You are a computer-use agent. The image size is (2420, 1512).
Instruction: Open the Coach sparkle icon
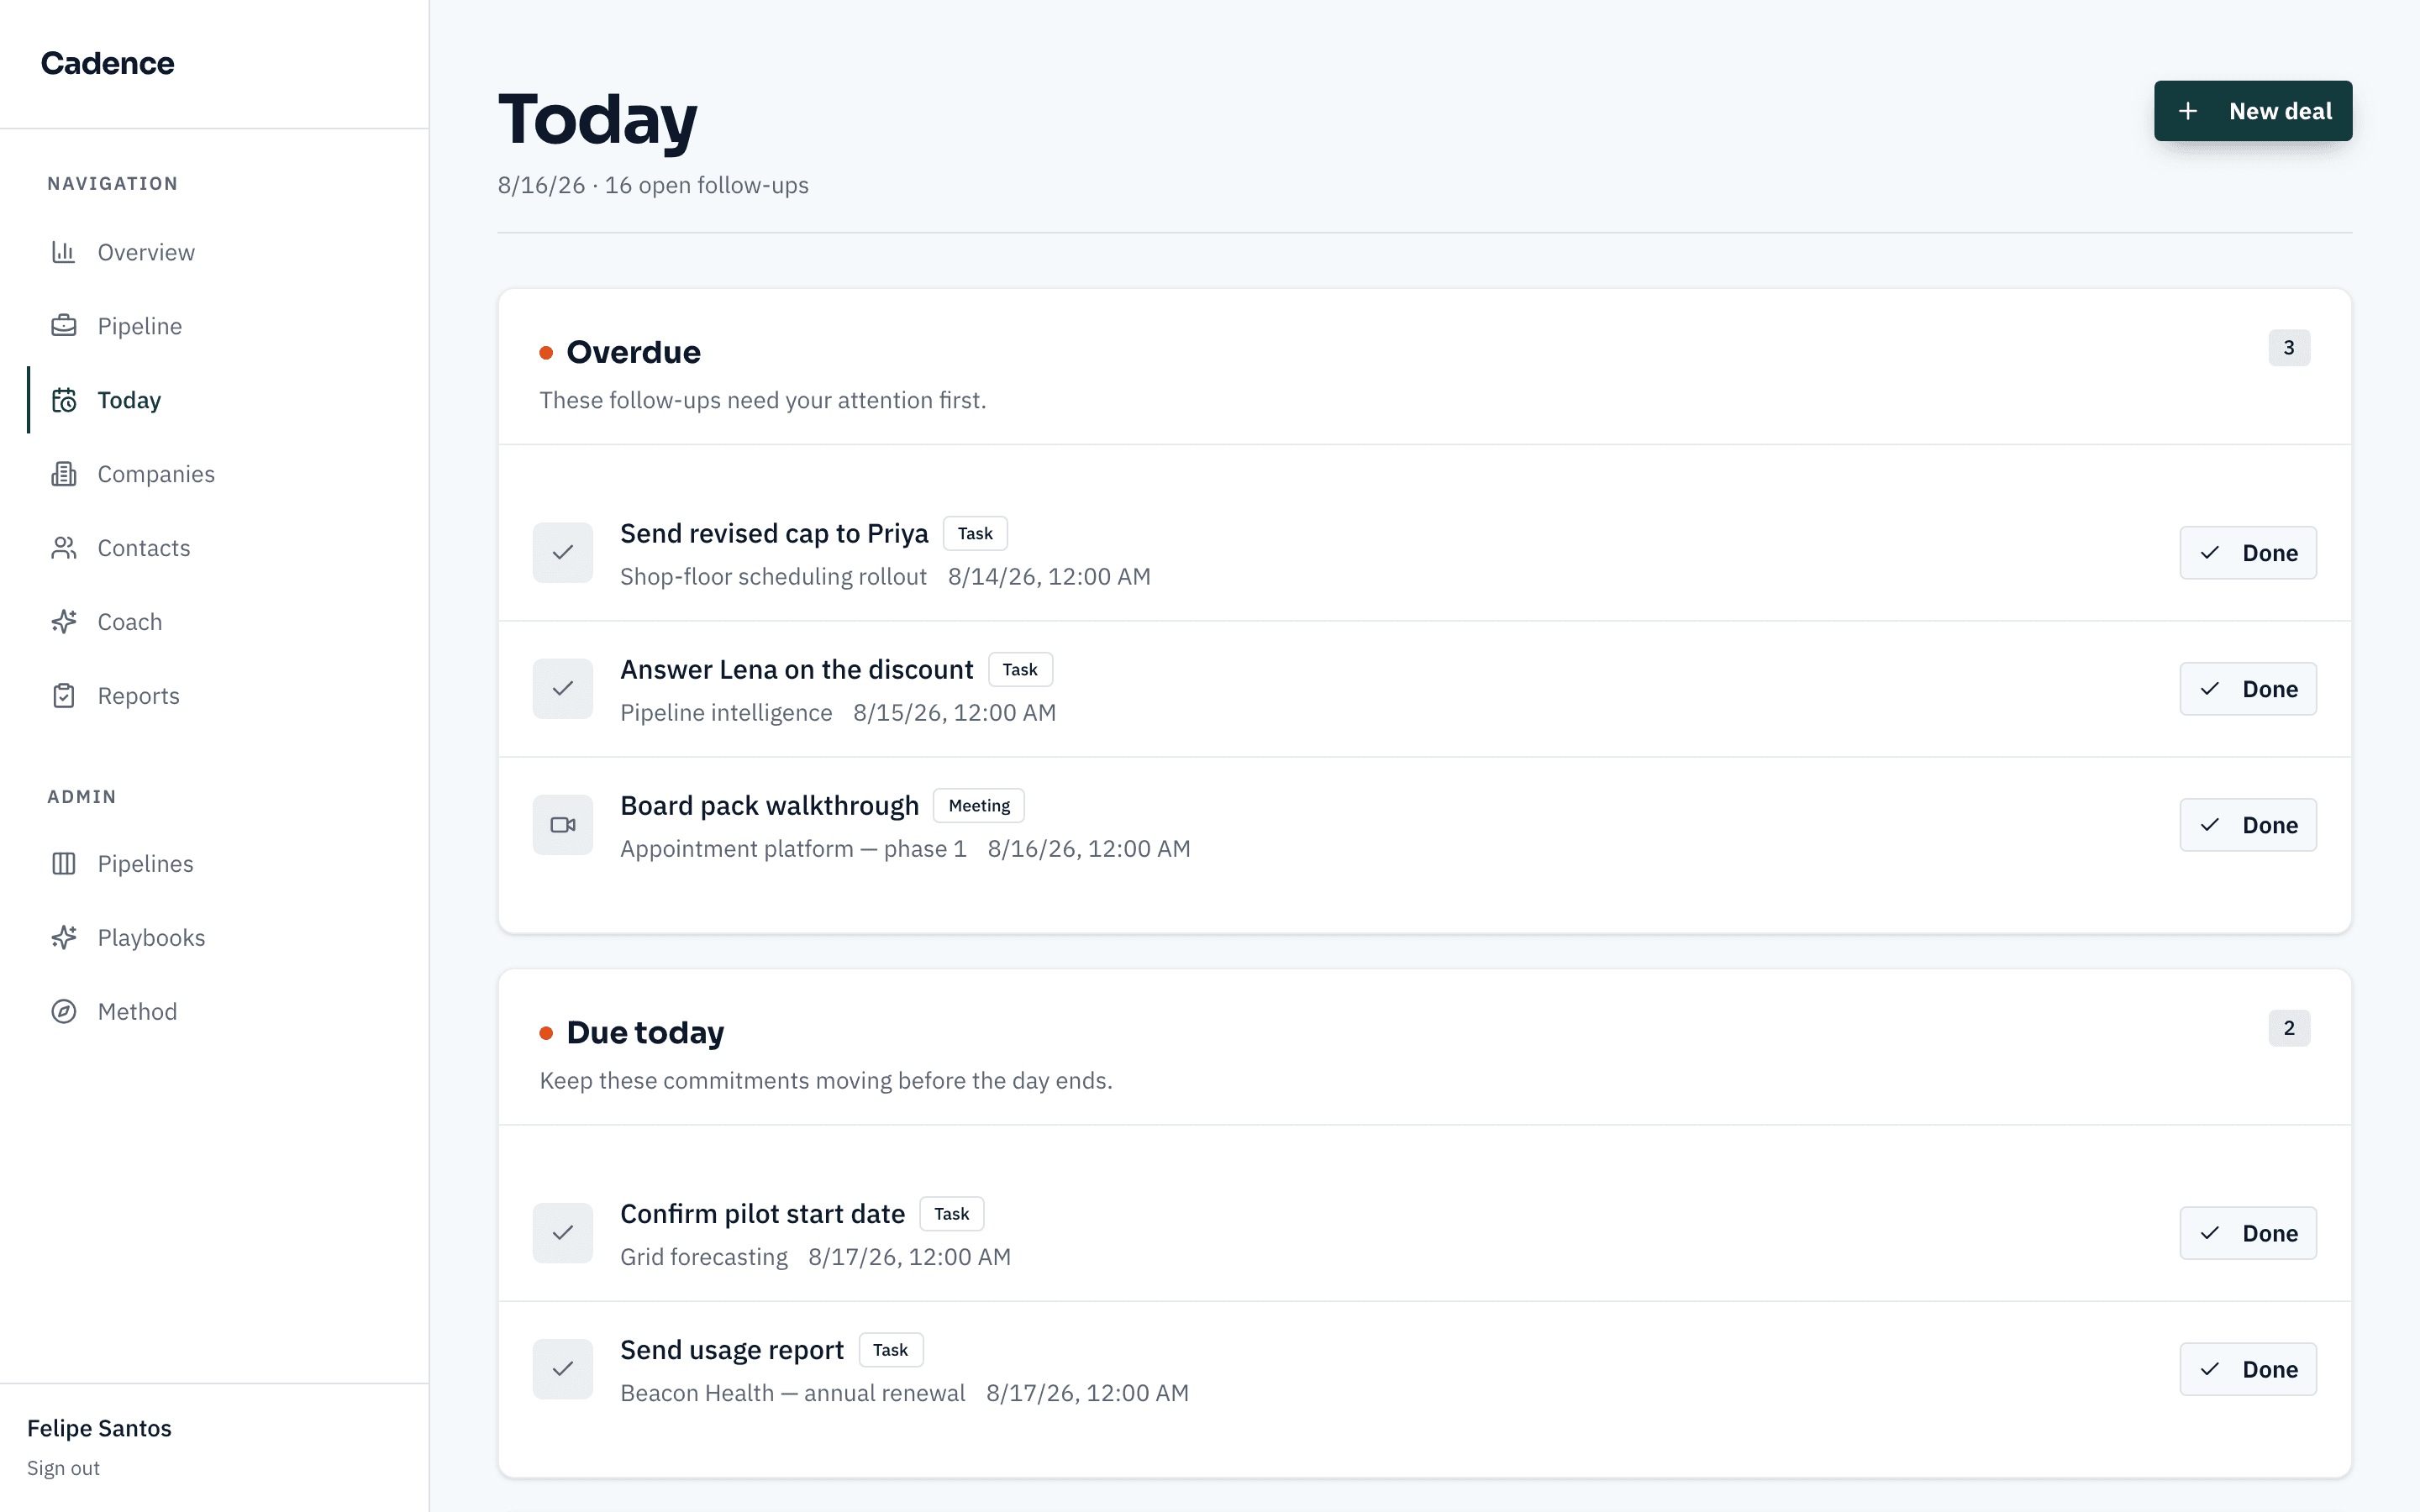[64, 622]
